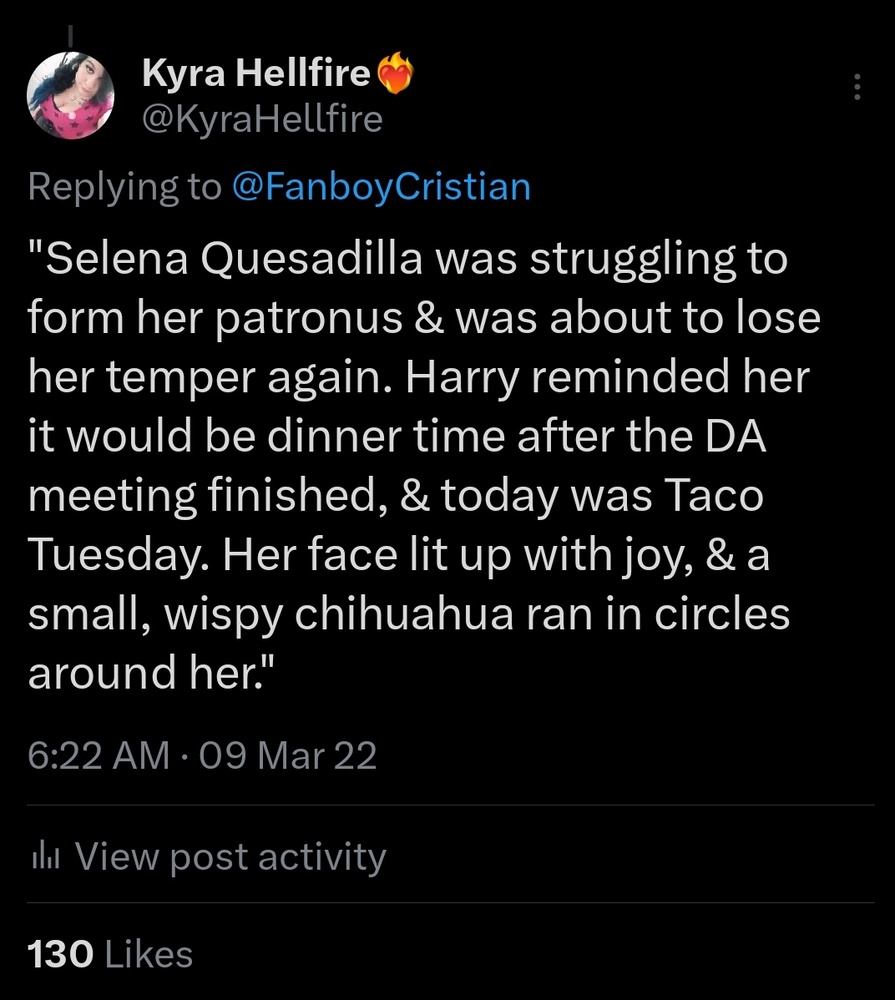
Task: Click 'around her.' at the end of the tweet
Action: (148, 673)
